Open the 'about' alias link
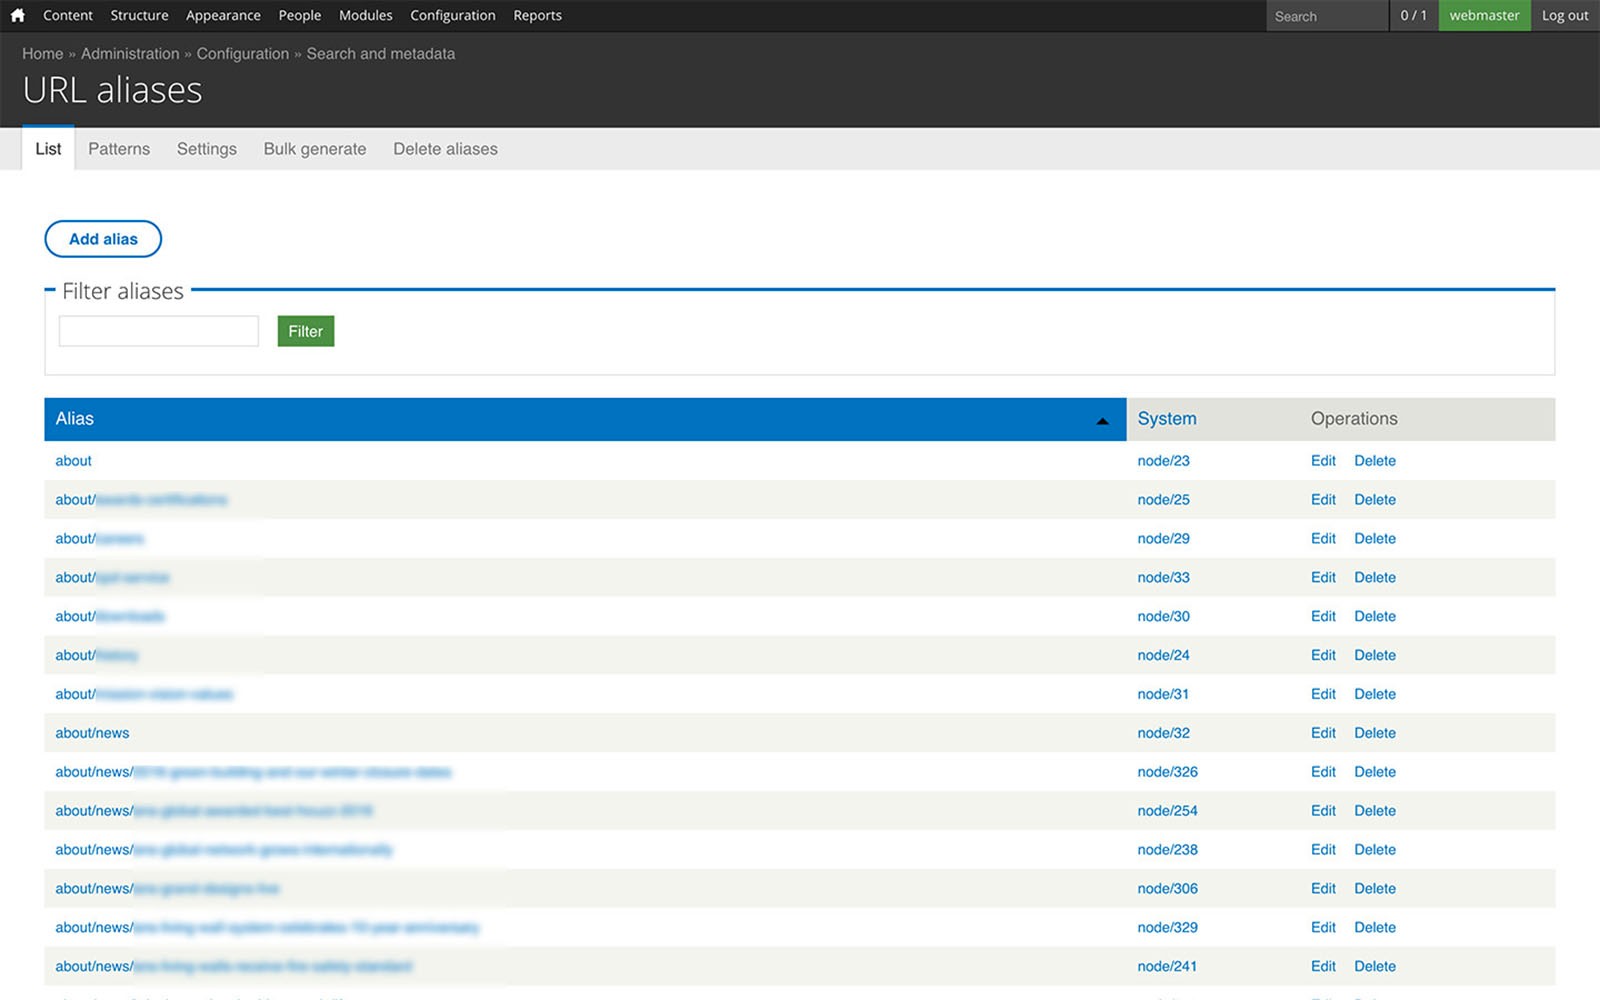The height and width of the screenshot is (1000, 1600). [x=73, y=461]
